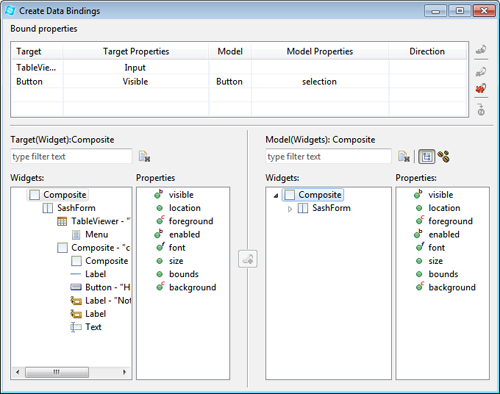Select the Button row in bound properties

[x=239, y=82]
